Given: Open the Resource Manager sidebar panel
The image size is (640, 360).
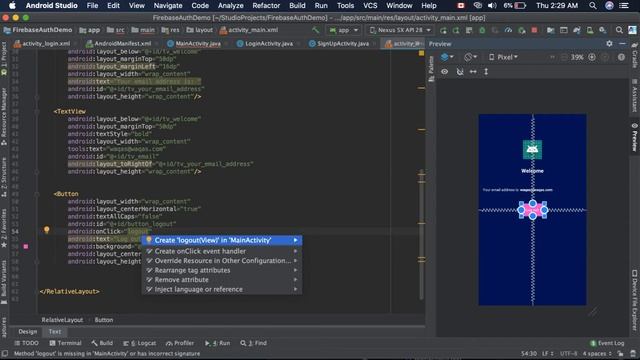Looking at the screenshot, I should [4, 116].
